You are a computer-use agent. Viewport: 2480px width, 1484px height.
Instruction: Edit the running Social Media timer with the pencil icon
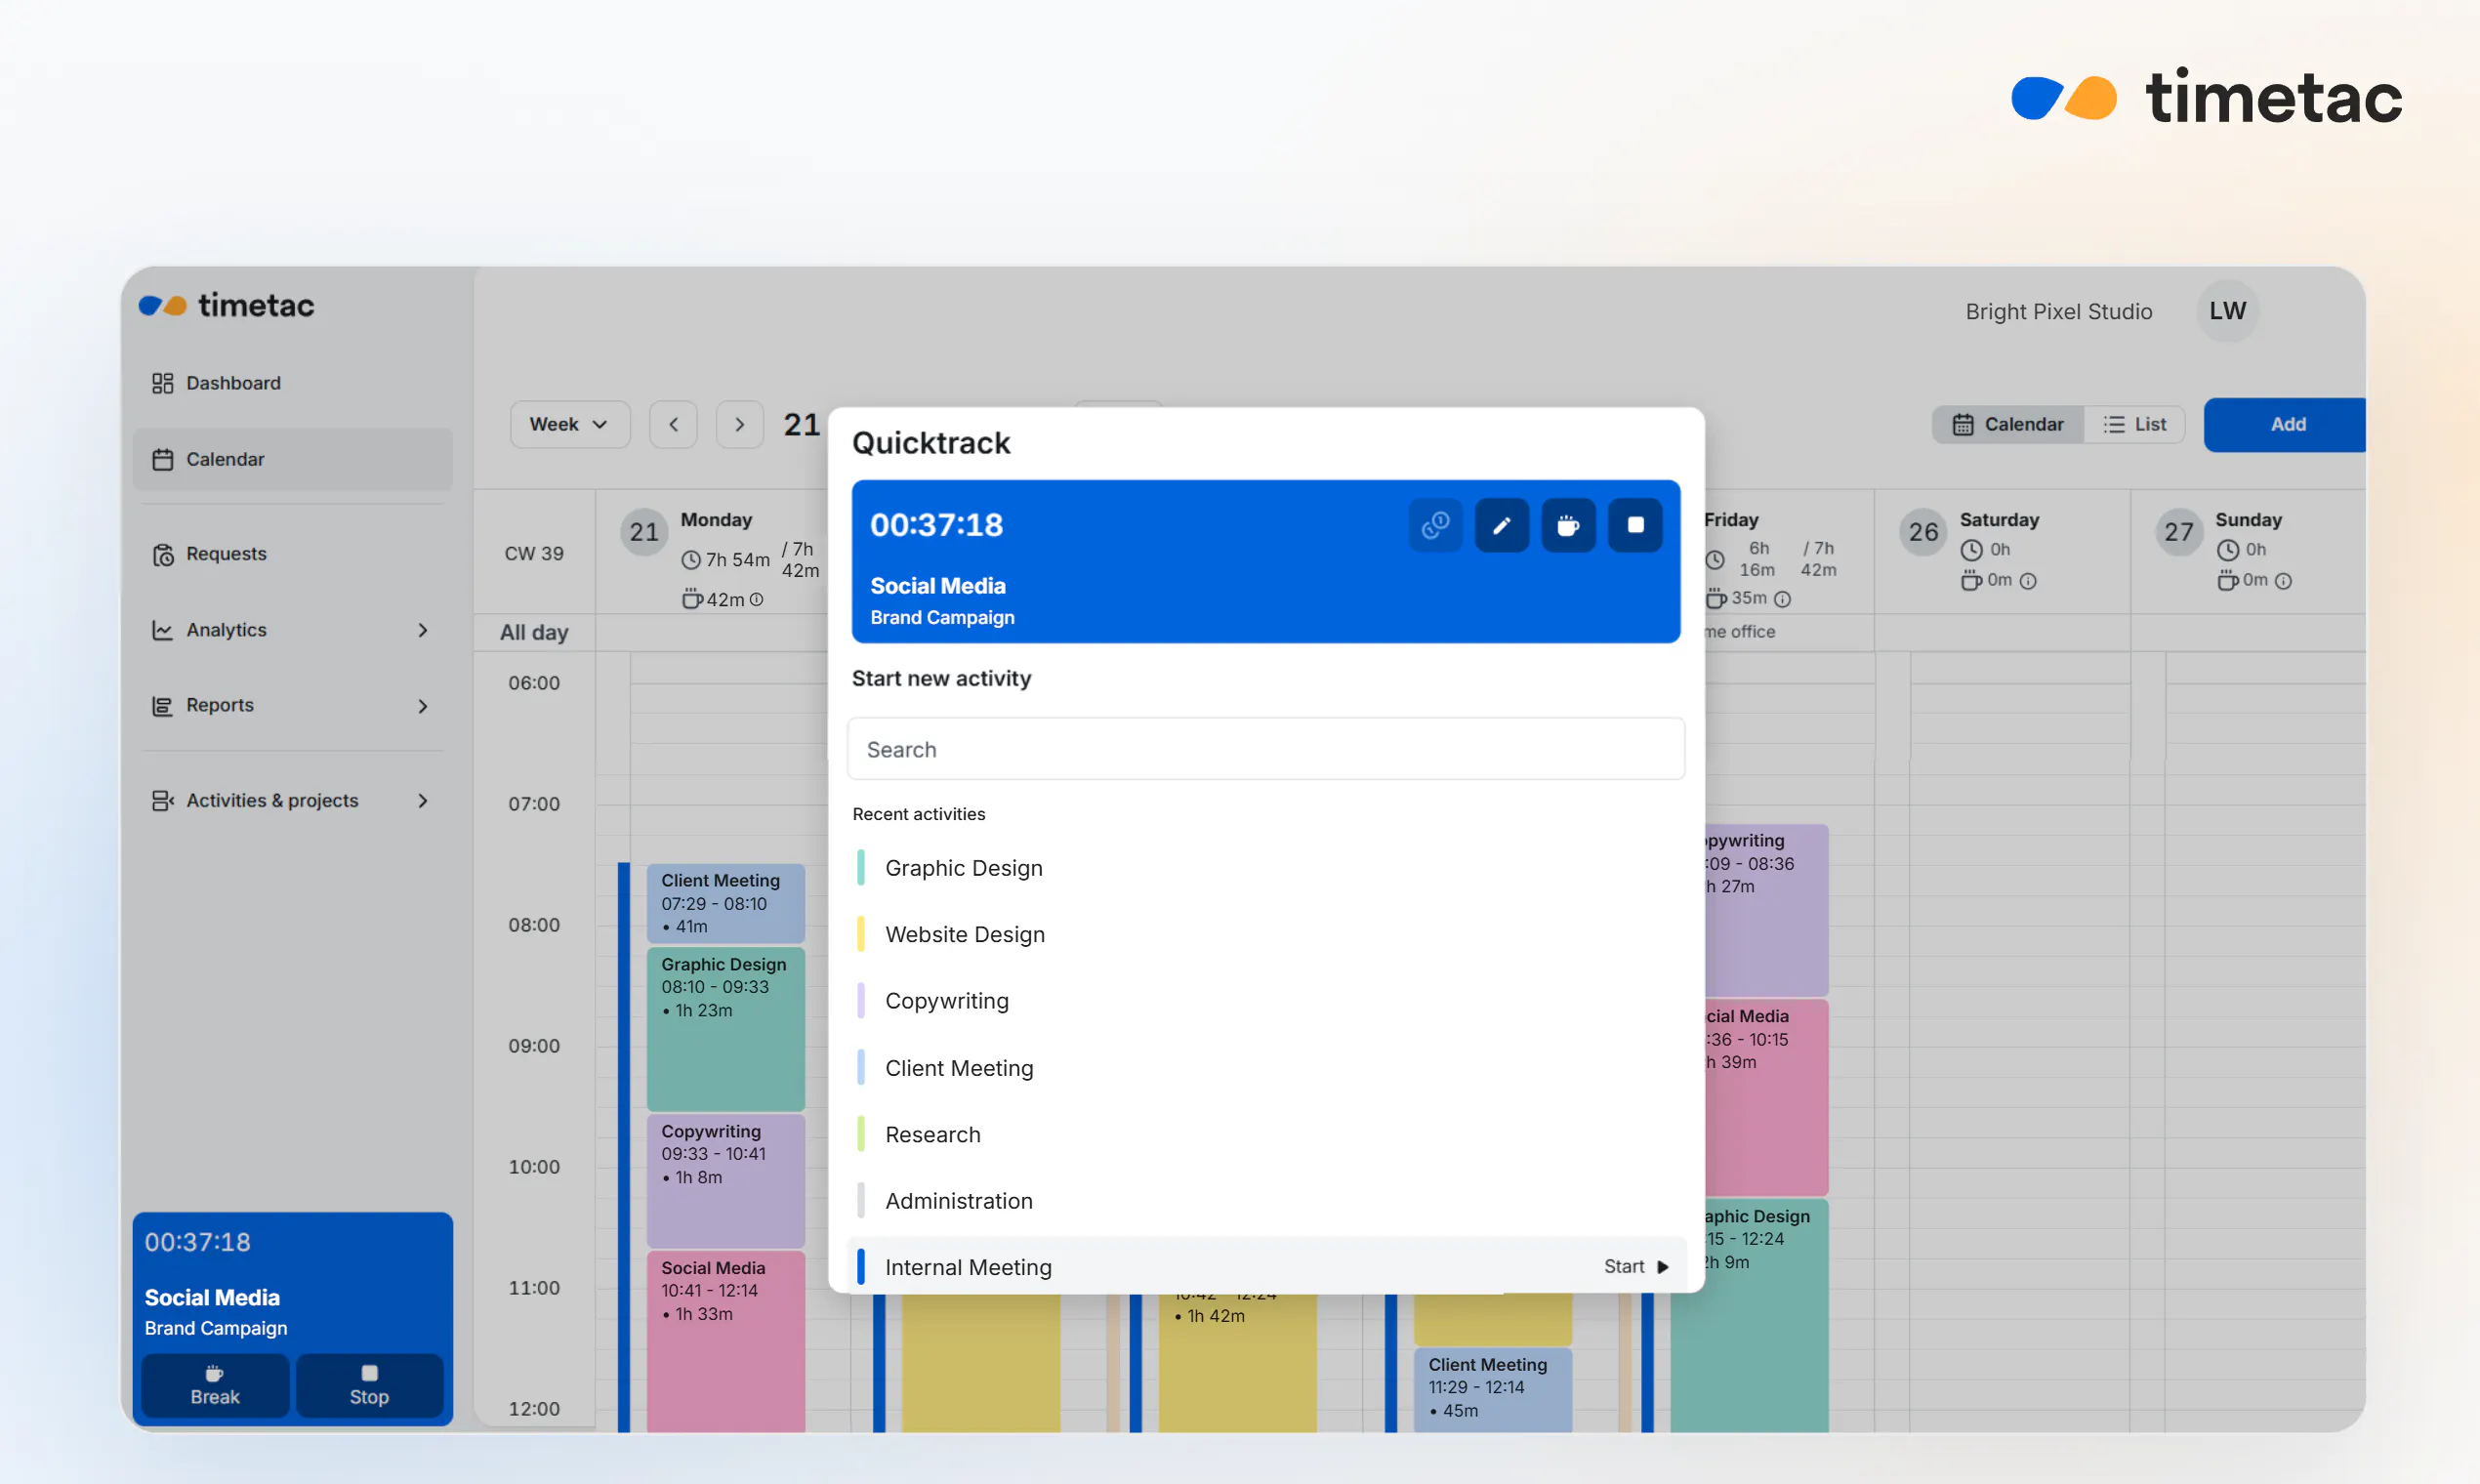[1501, 525]
